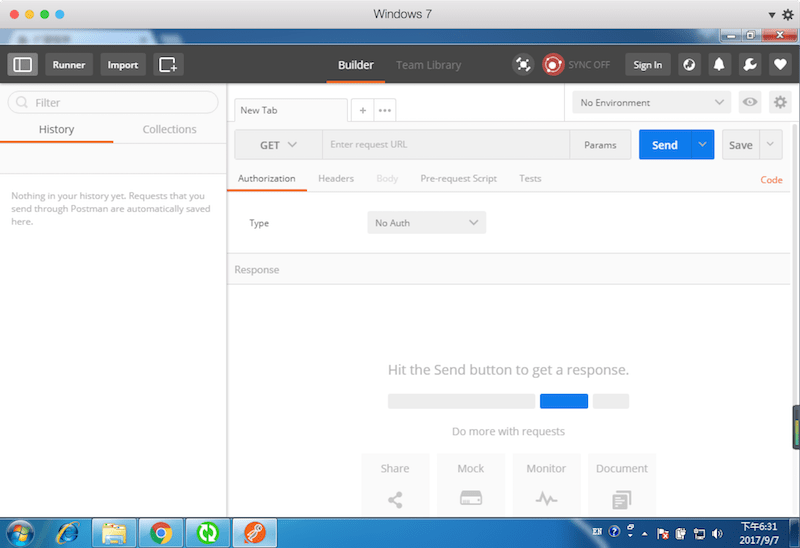Select the Collections sidebar tab

pyautogui.click(x=169, y=129)
